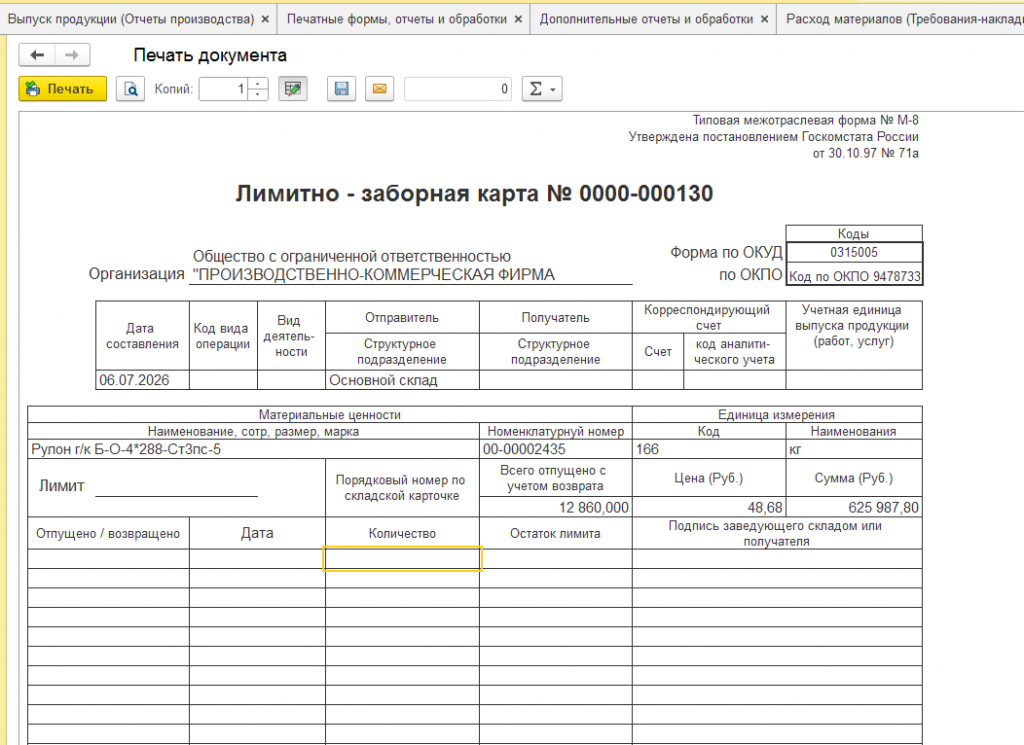The image size is (1024, 745).
Task: Switch to Выпуск продукции tab
Action: pyautogui.click(x=131, y=19)
